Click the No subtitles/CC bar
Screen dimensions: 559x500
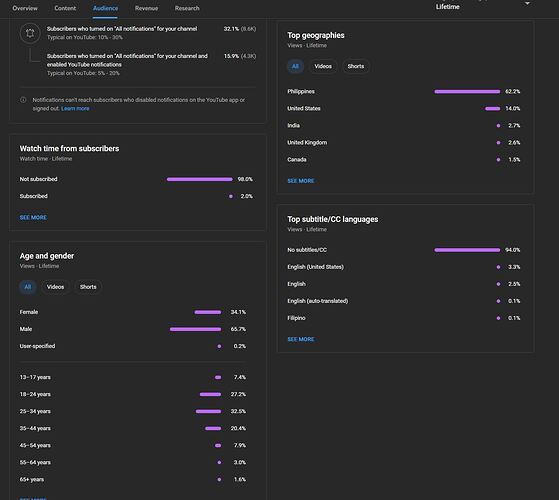(467, 250)
